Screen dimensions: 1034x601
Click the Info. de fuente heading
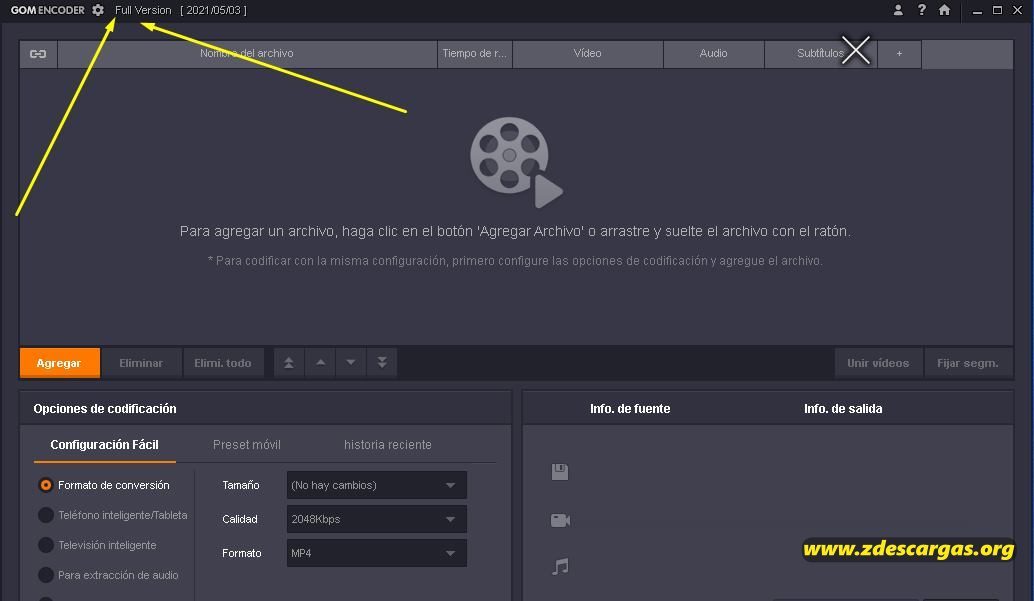point(630,408)
